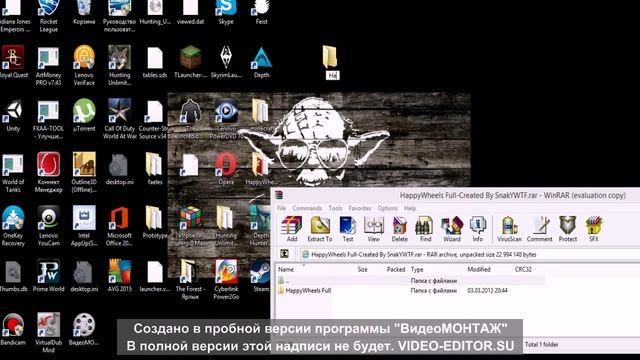Open the Favorites menu in WinRAR
The width and height of the screenshot is (640, 360).
point(360,208)
